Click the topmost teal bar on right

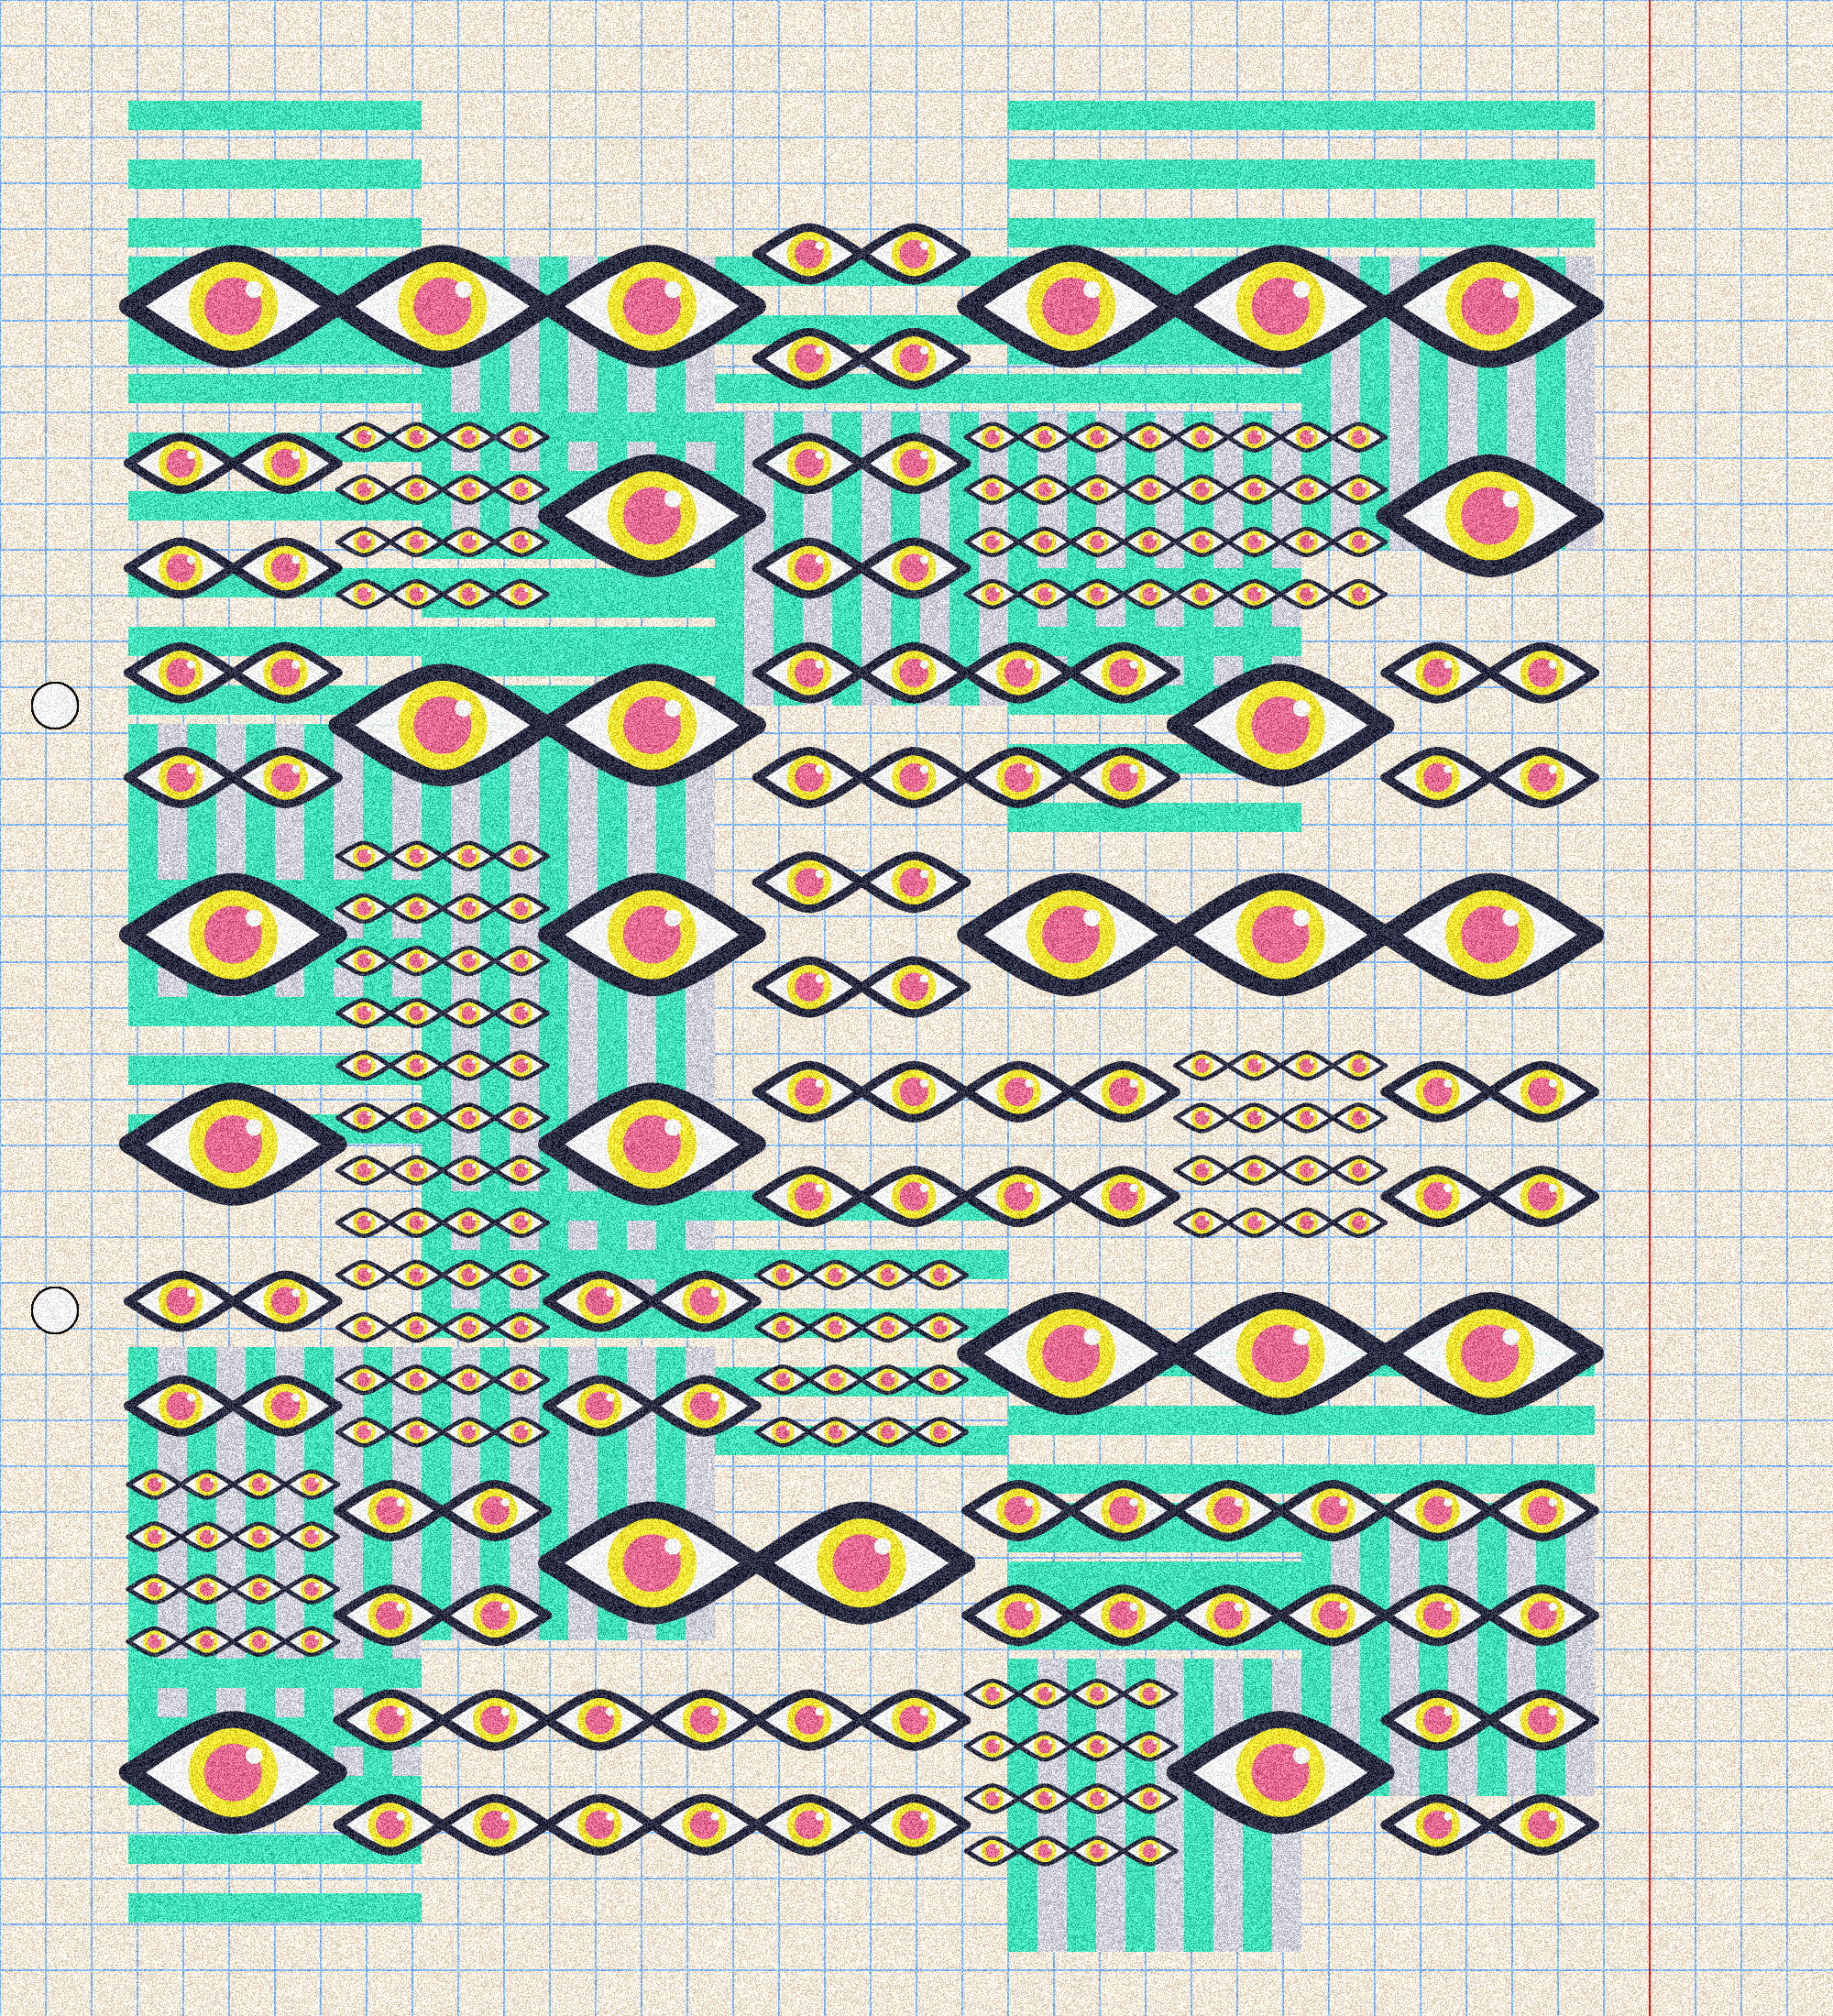tap(1300, 115)
